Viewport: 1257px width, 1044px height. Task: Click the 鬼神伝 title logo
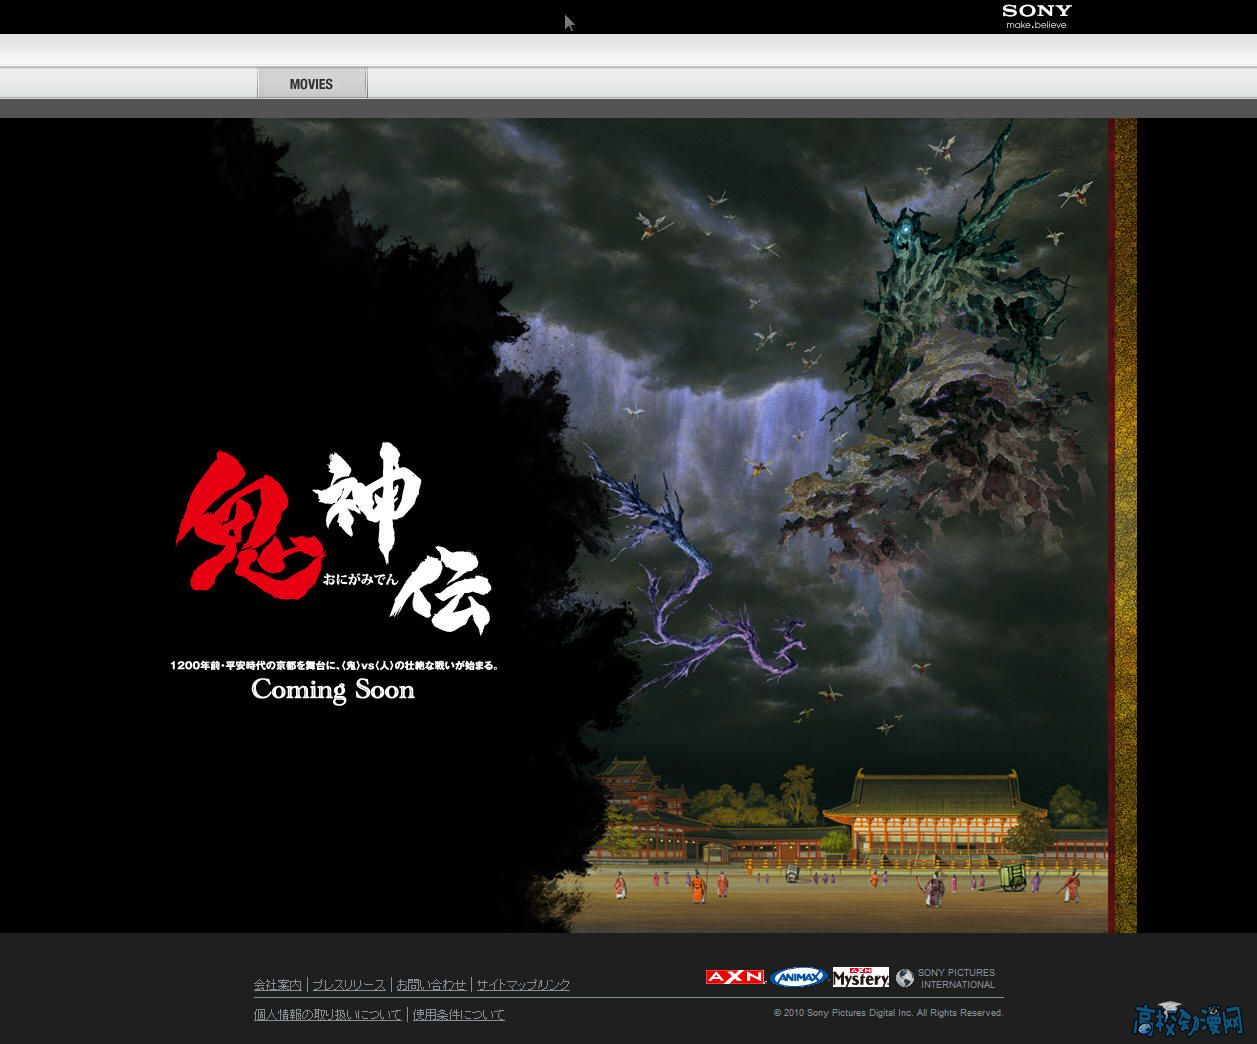coord(334,541)
